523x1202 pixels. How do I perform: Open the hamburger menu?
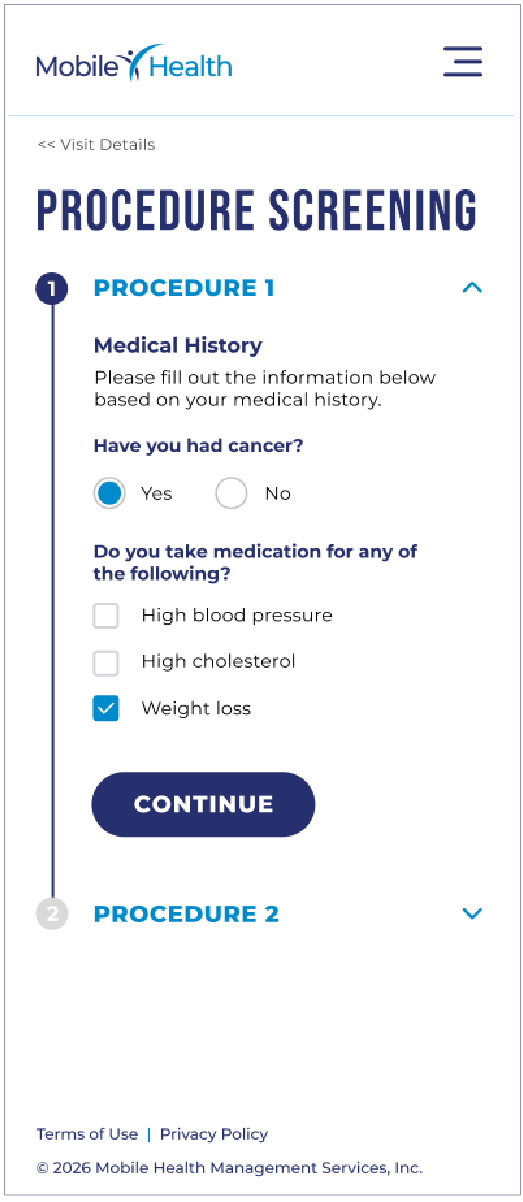[x=462, y=61]
